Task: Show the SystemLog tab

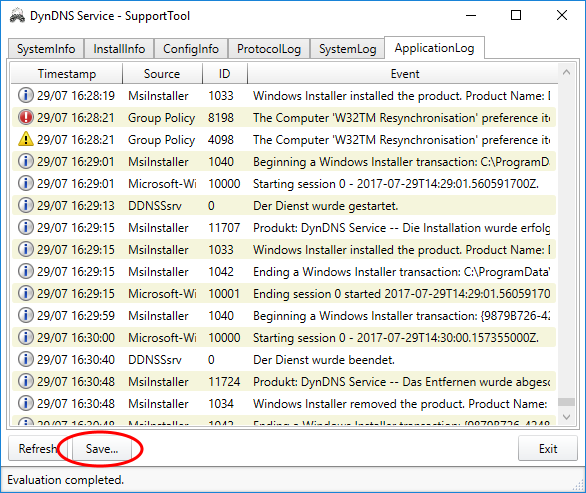Action: (348, 49)
